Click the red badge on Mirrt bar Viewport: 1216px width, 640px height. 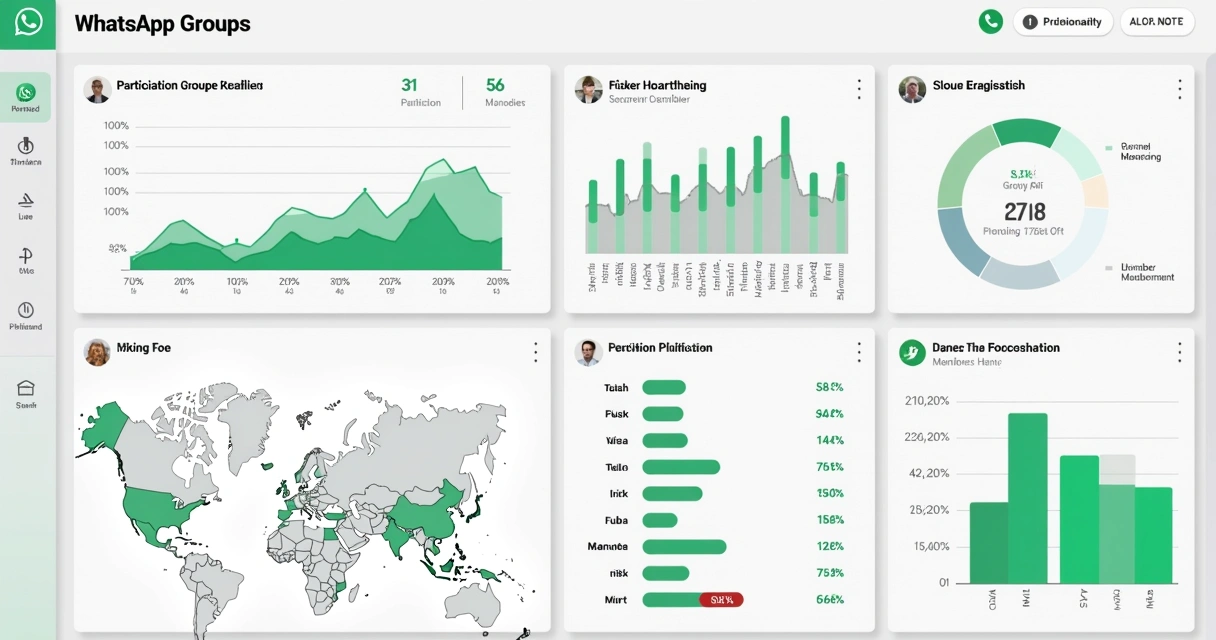tap(721, 600)
